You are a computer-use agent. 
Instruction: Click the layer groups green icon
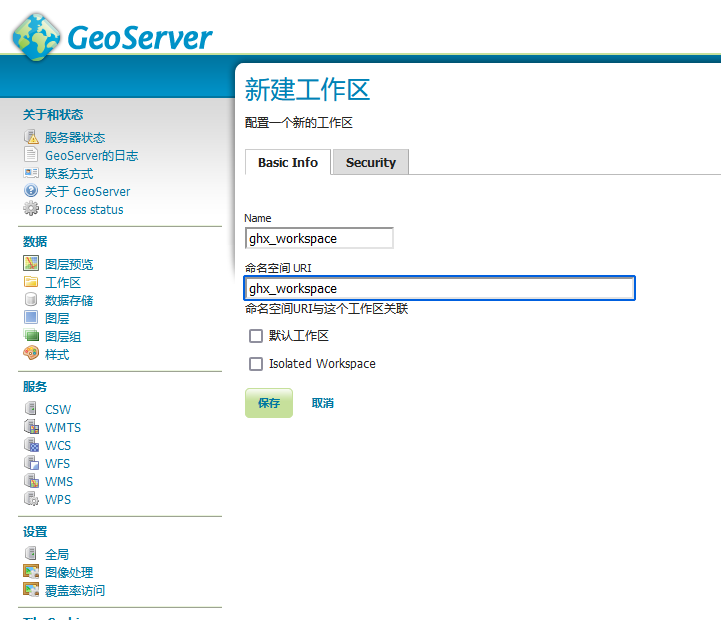31,335
